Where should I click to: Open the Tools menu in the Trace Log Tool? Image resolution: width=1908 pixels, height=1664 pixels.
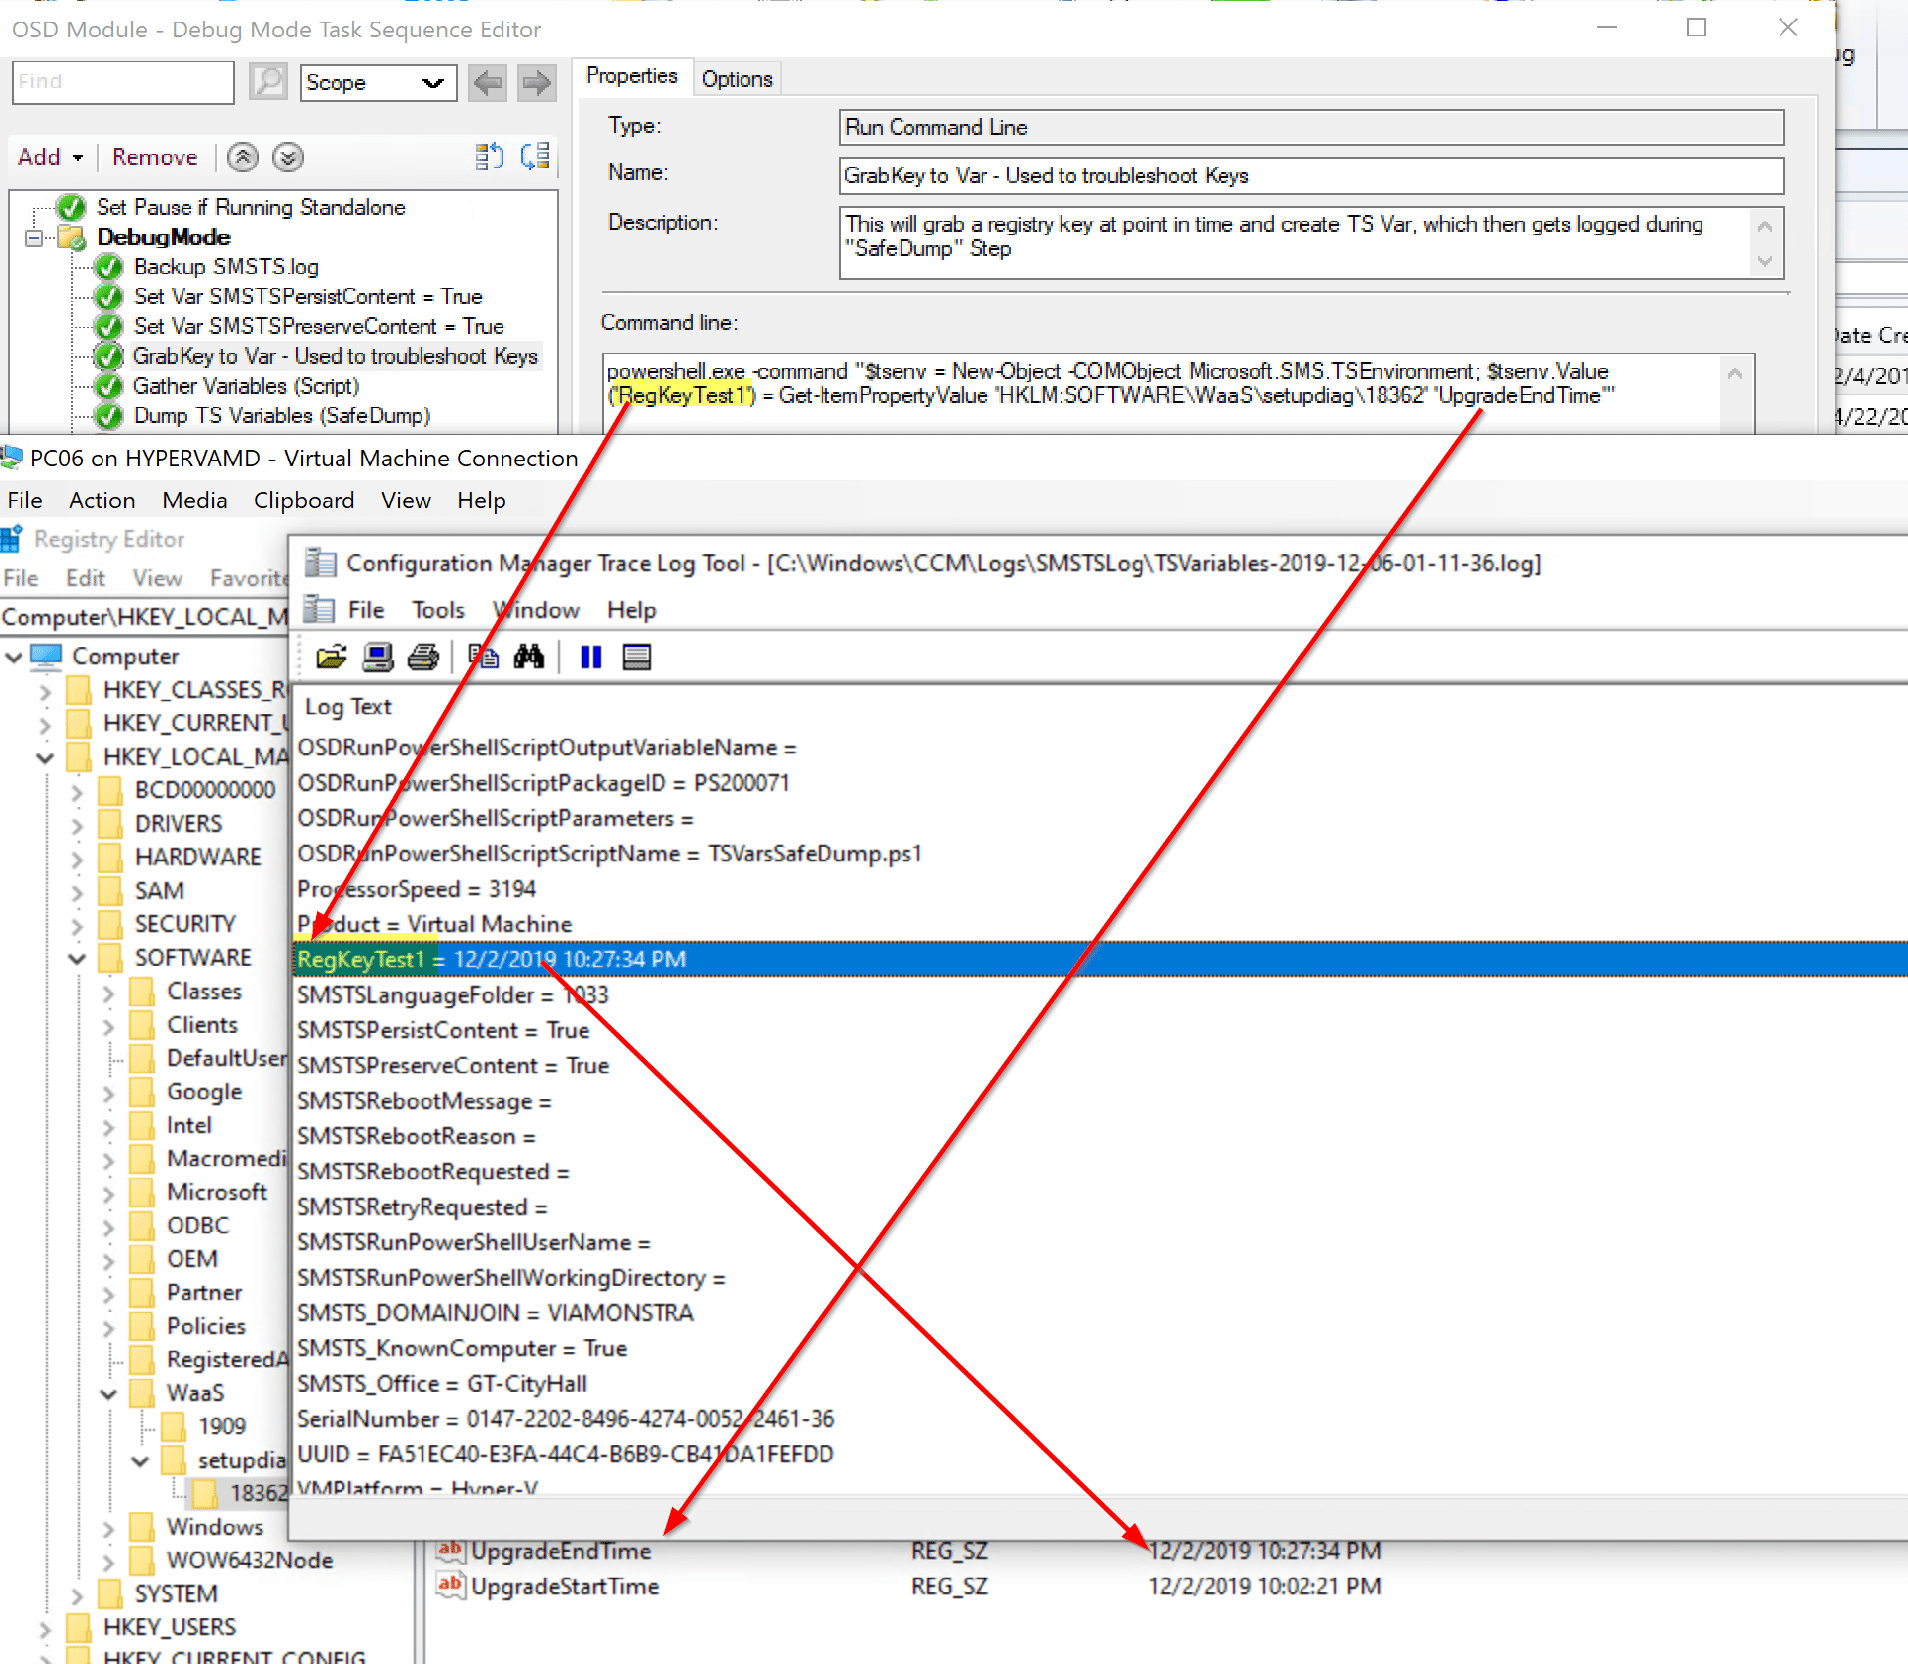tap(438, 610)
